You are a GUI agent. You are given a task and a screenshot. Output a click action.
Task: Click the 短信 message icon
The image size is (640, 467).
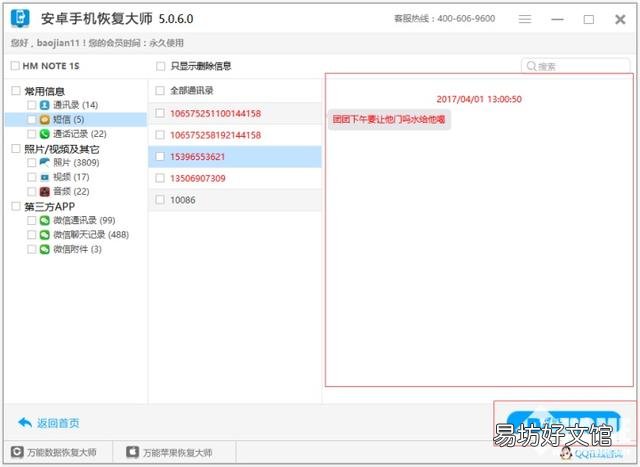pos(44,120)
